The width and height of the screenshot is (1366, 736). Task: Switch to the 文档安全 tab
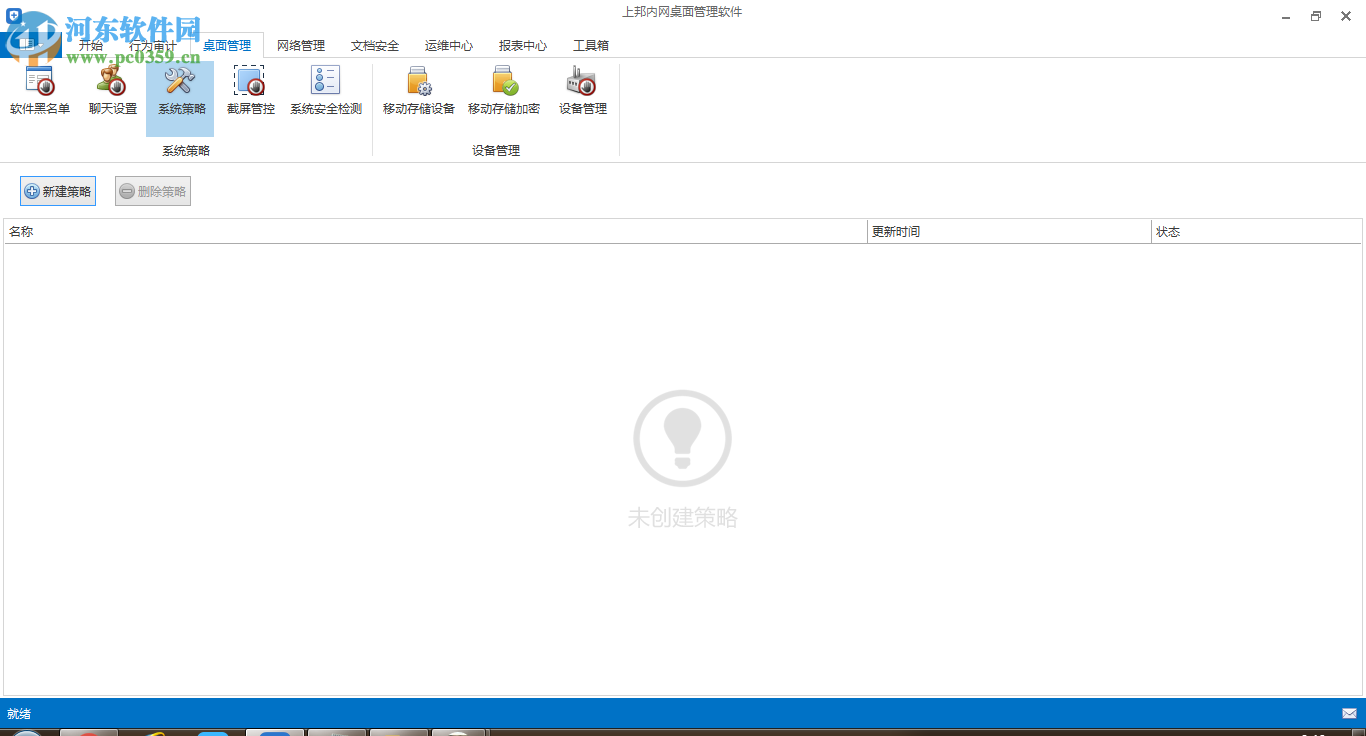coord(374,45)
